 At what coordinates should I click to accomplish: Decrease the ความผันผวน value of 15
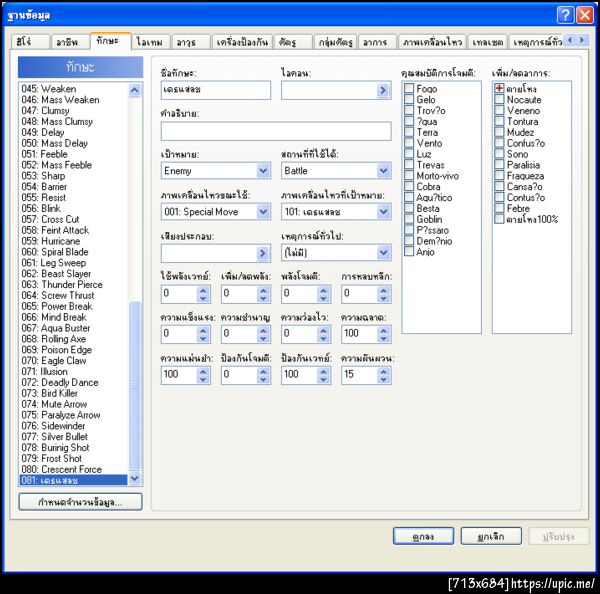coord(383,379)
